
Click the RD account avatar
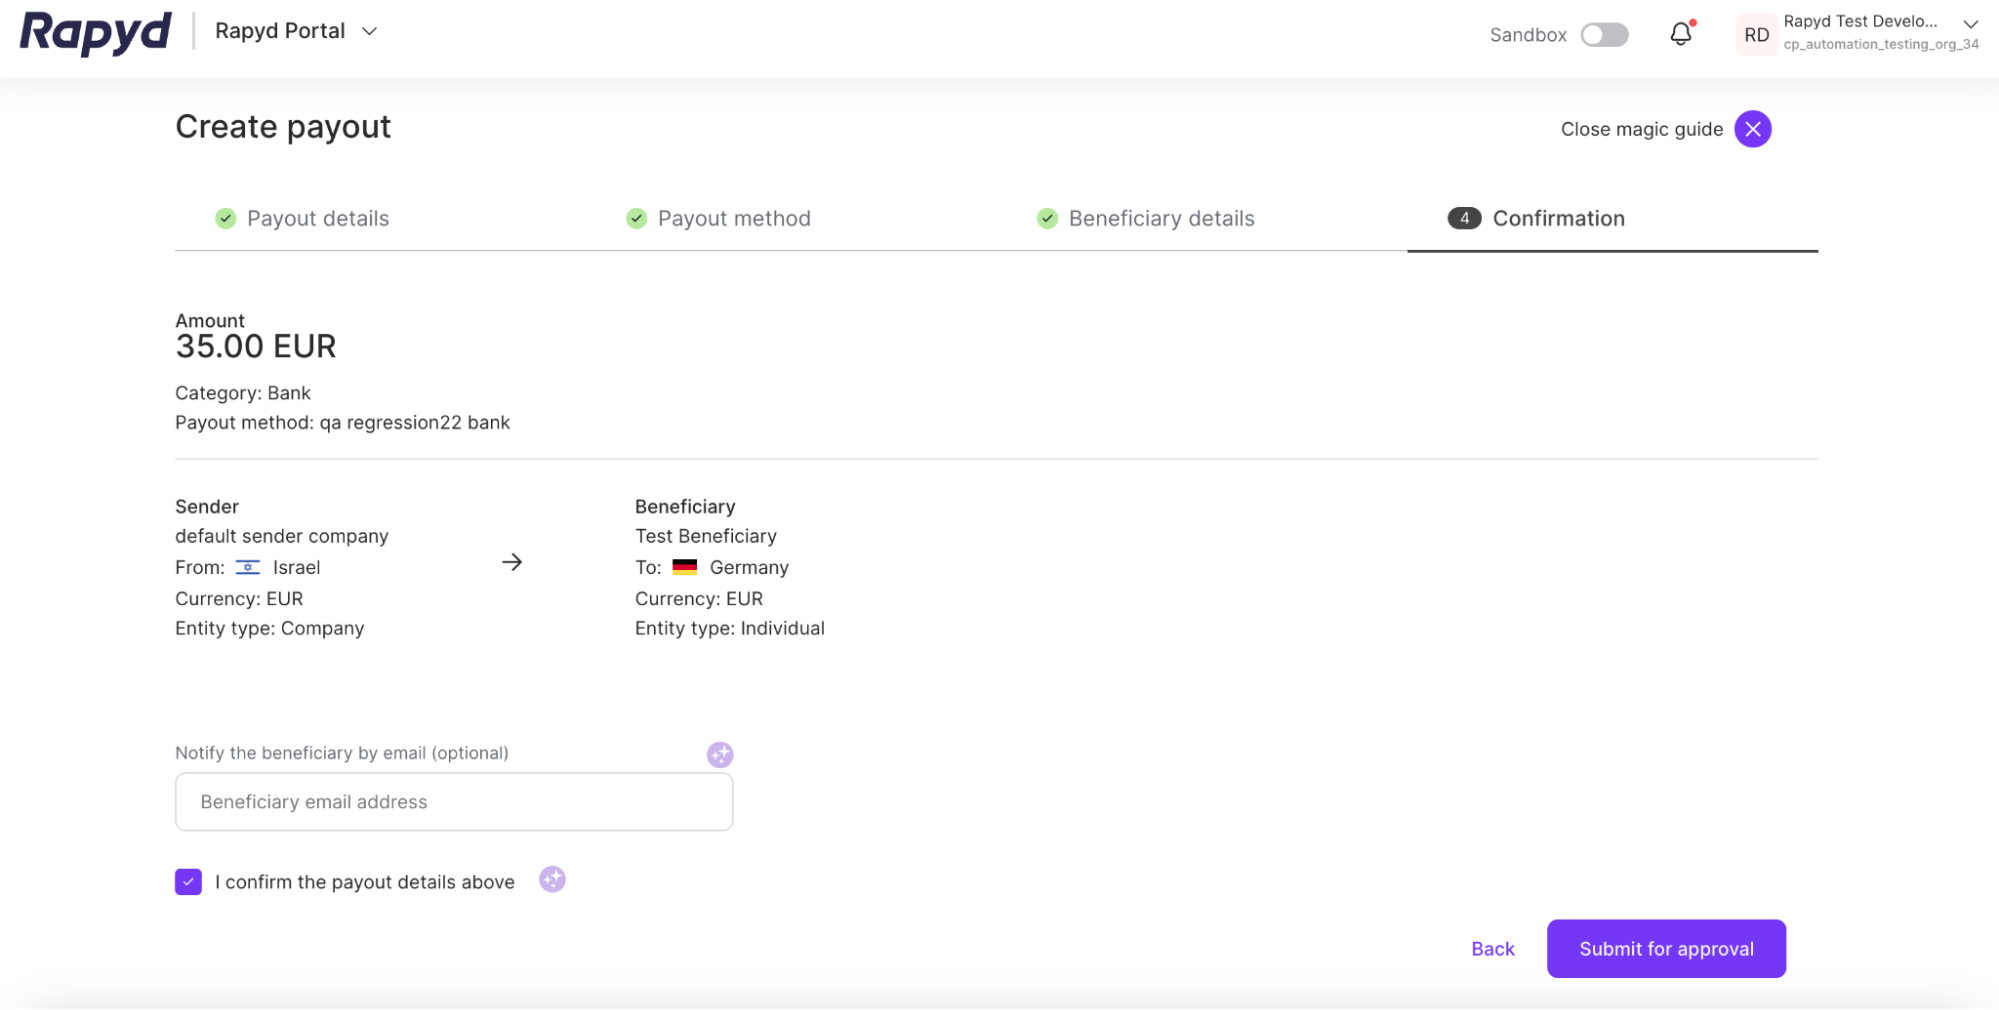tap(1755, 33)
